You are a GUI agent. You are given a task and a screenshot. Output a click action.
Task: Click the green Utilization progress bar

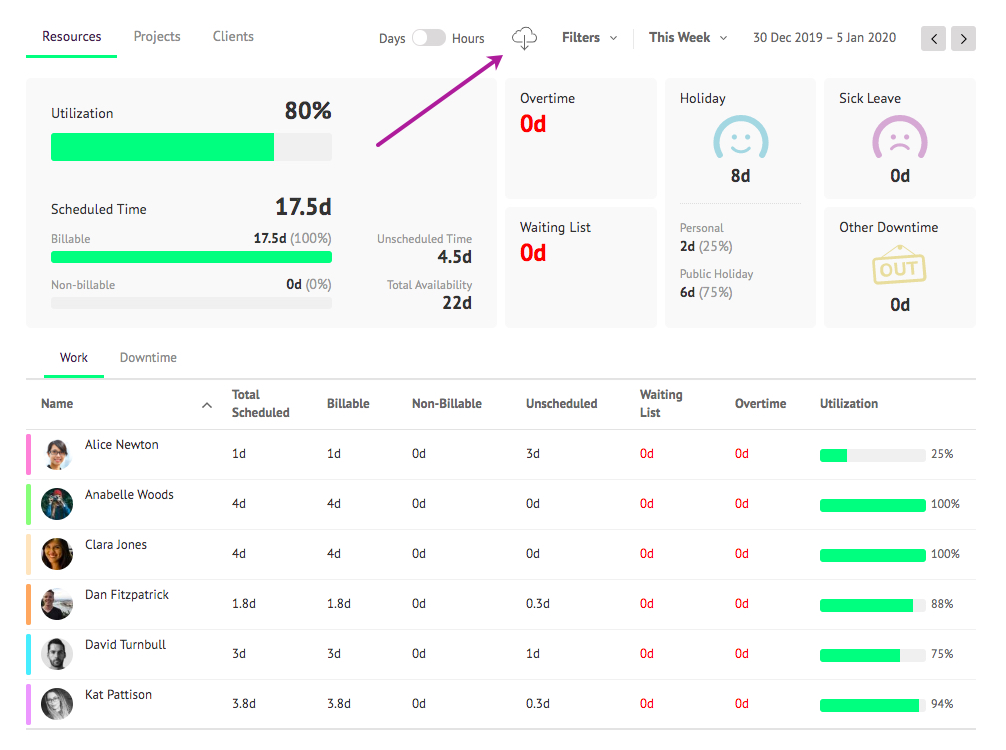pos(162,147)
